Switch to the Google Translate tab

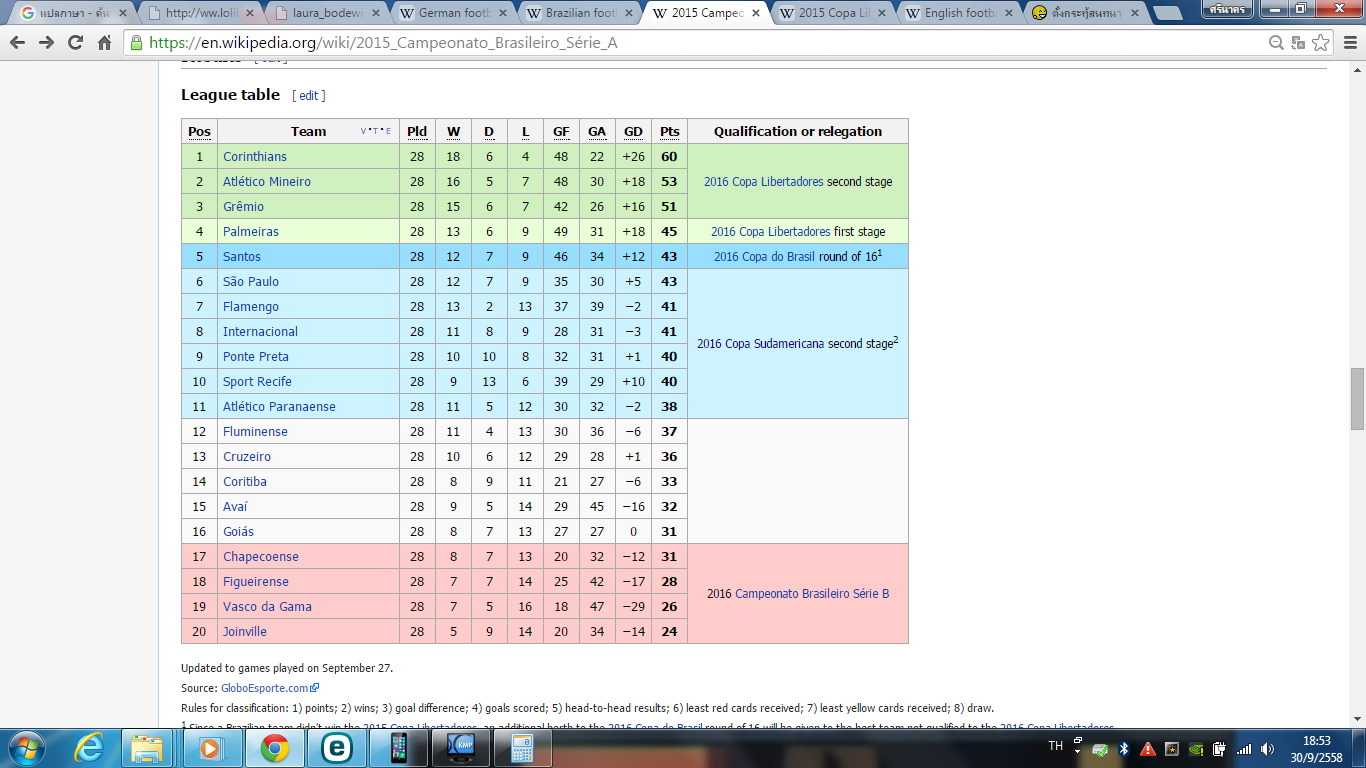[72, 13]
